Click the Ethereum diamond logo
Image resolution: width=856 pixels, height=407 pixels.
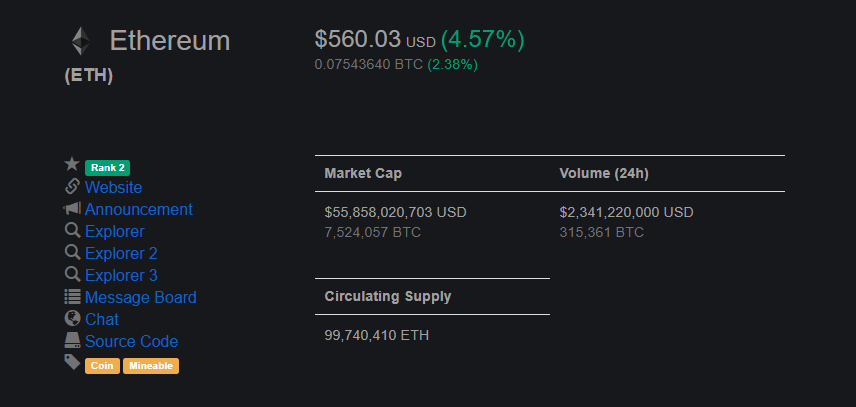[x=81, y=41]
